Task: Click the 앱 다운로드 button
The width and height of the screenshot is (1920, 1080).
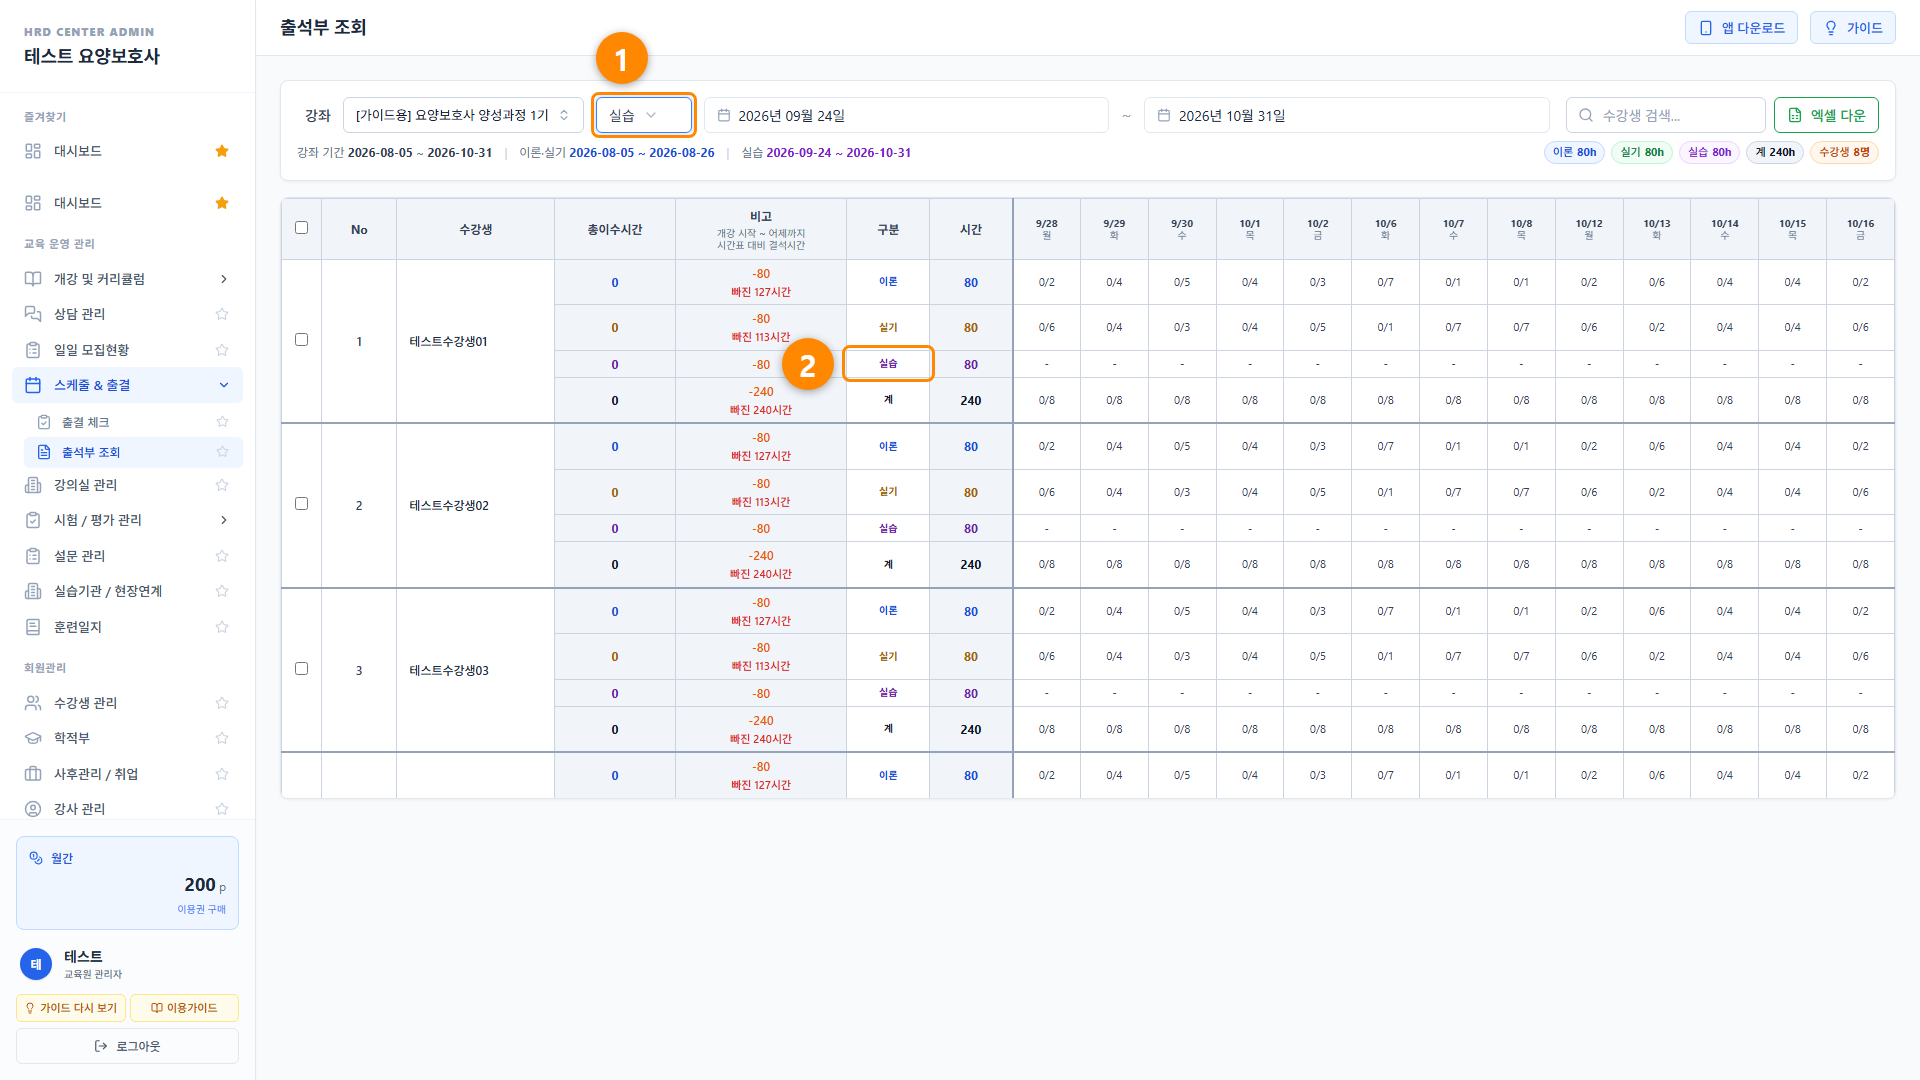Action: coord(1741,28)
